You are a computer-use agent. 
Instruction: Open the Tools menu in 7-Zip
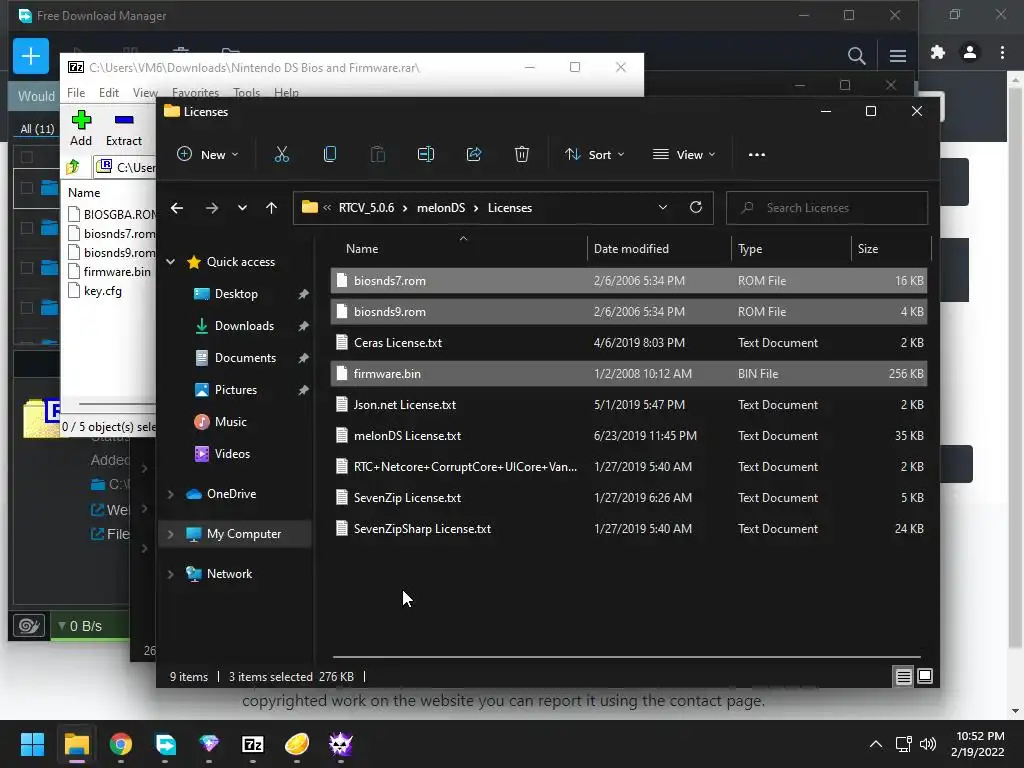246,93
